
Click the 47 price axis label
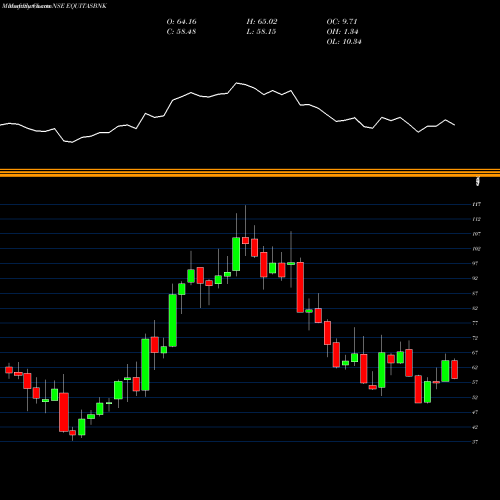tap(475, 412)
